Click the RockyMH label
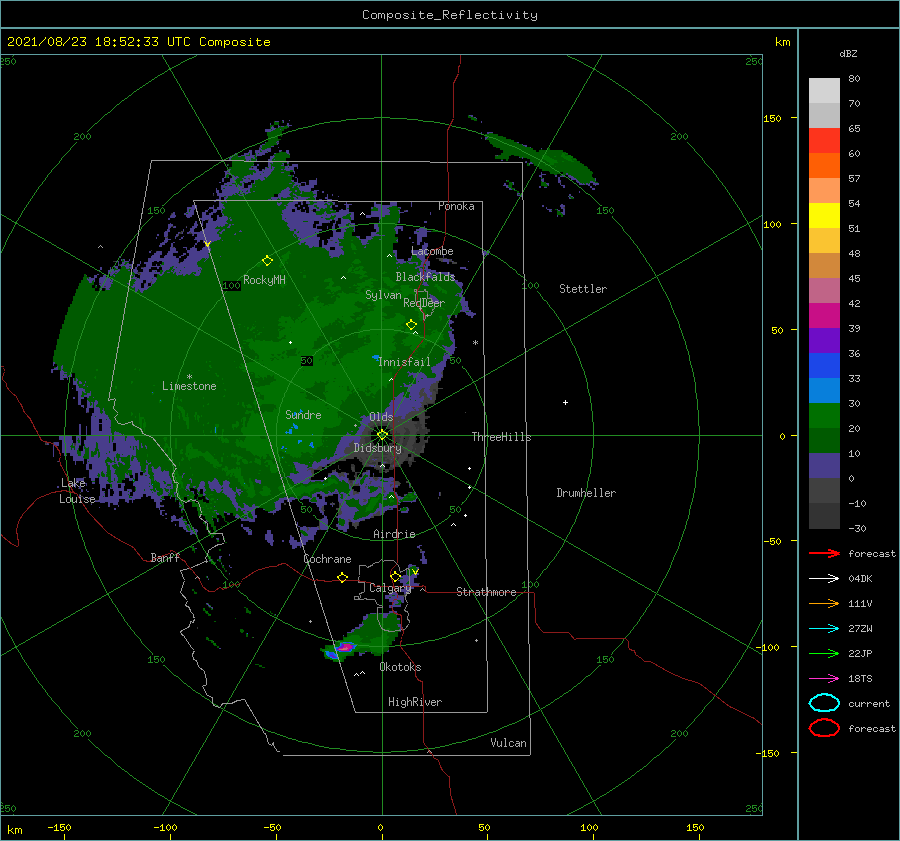The height and width of the screenshot is (841, 900). (264, 280)
